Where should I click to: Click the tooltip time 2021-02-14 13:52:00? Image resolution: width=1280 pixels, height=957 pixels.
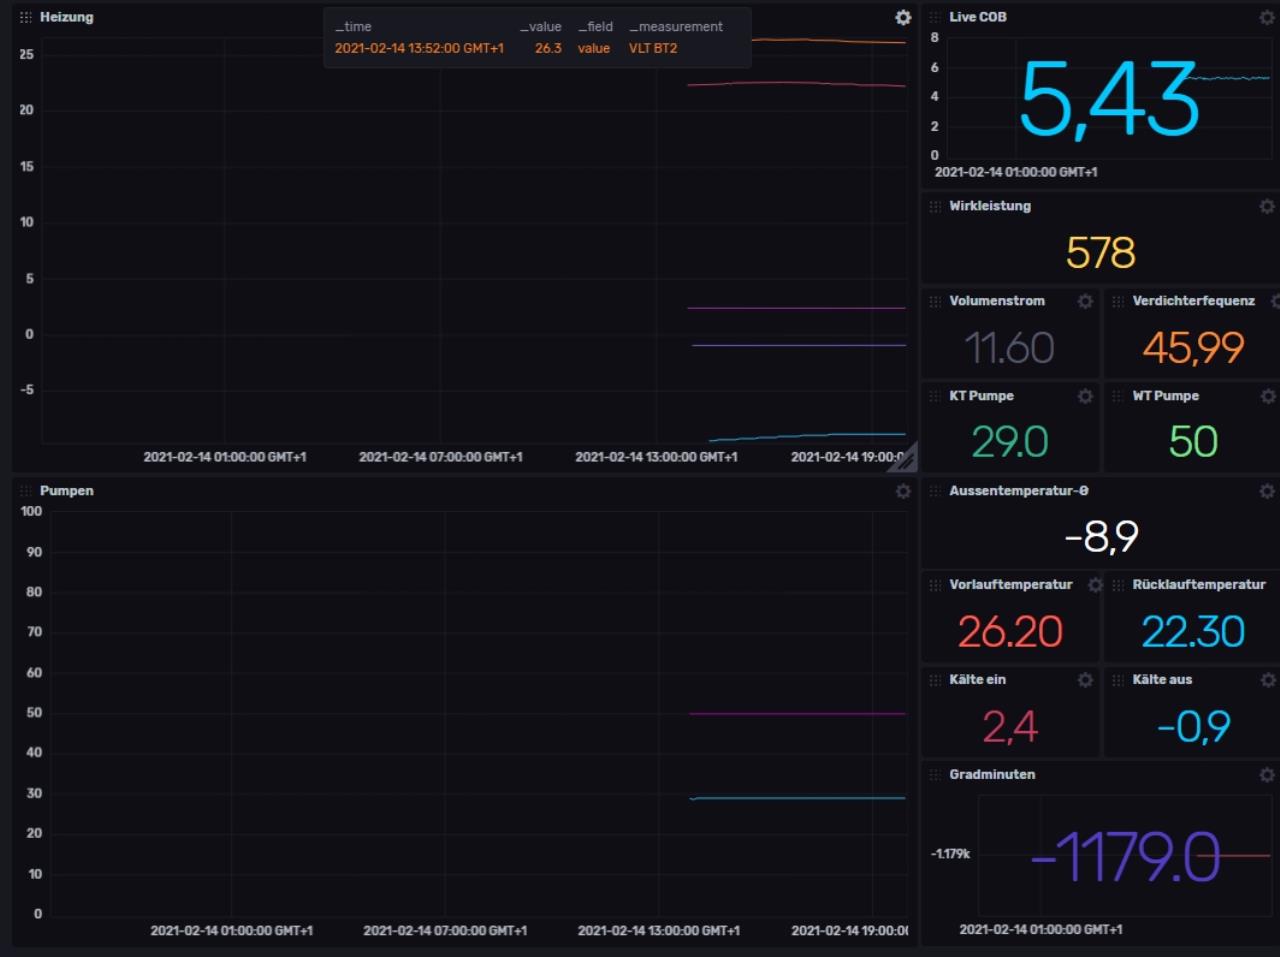coord(419,48)
